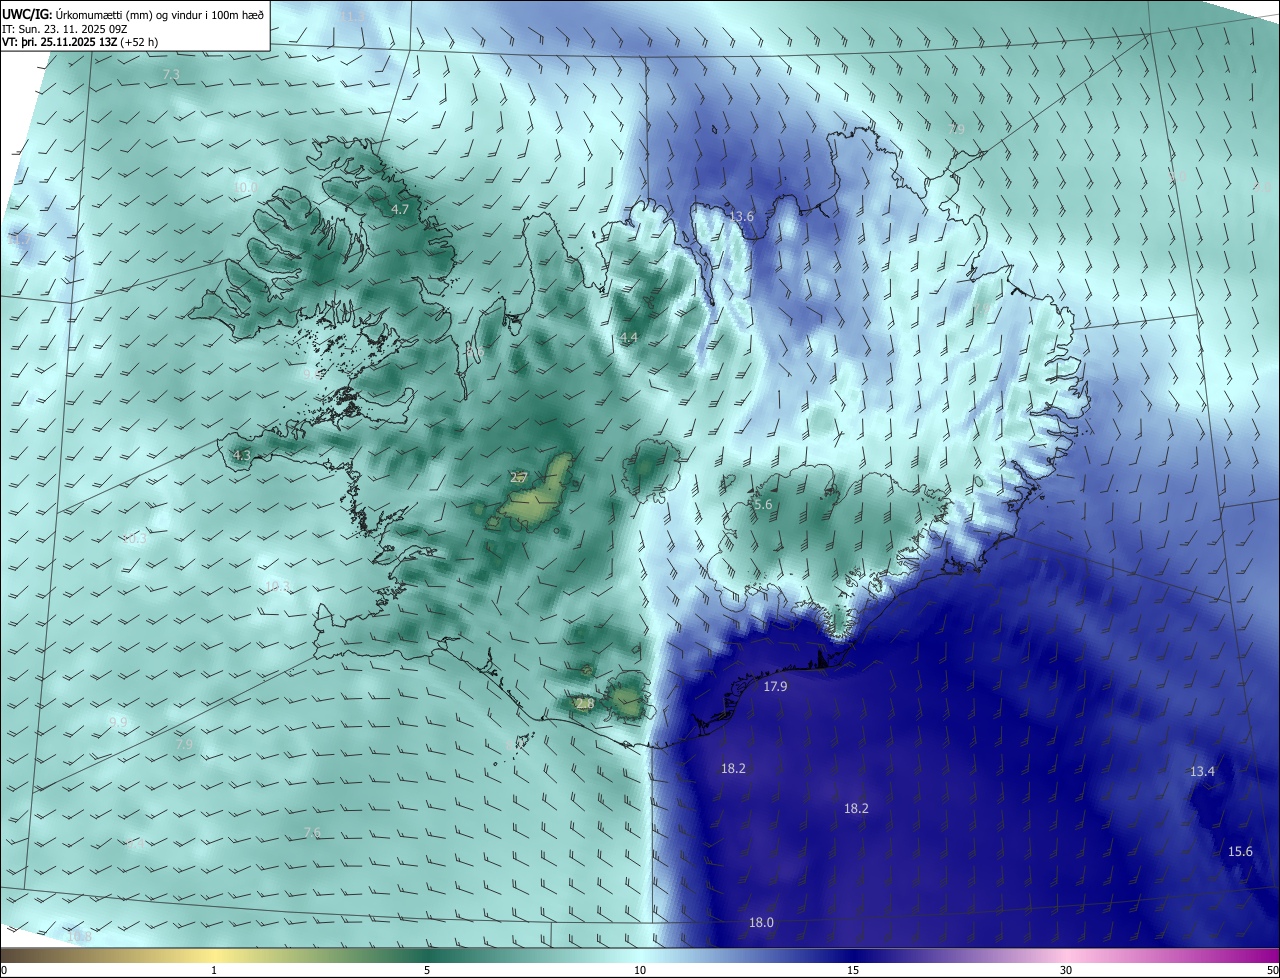Click the colorbar tick label 1

tap(215, 970)
